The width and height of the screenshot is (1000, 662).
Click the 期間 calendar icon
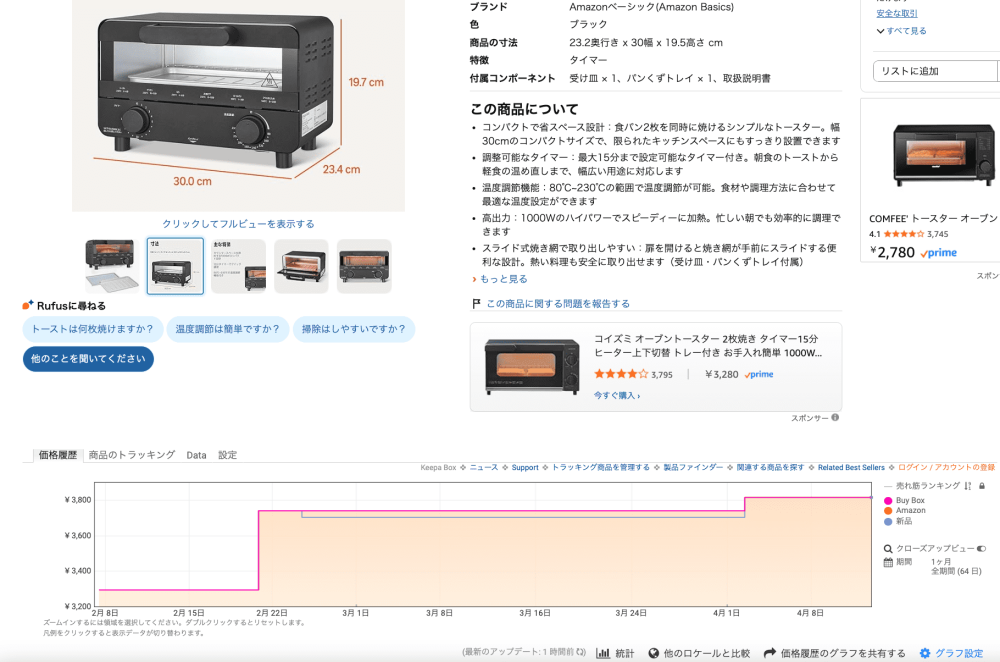(x=888, y=562)
